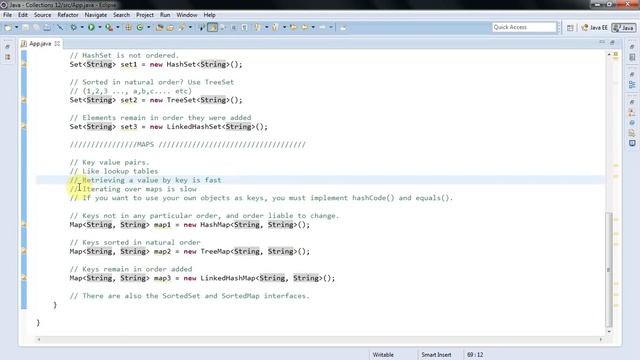
Task: Toggle Mark Occurrences highlighted button
Action: tap(213, 27)
